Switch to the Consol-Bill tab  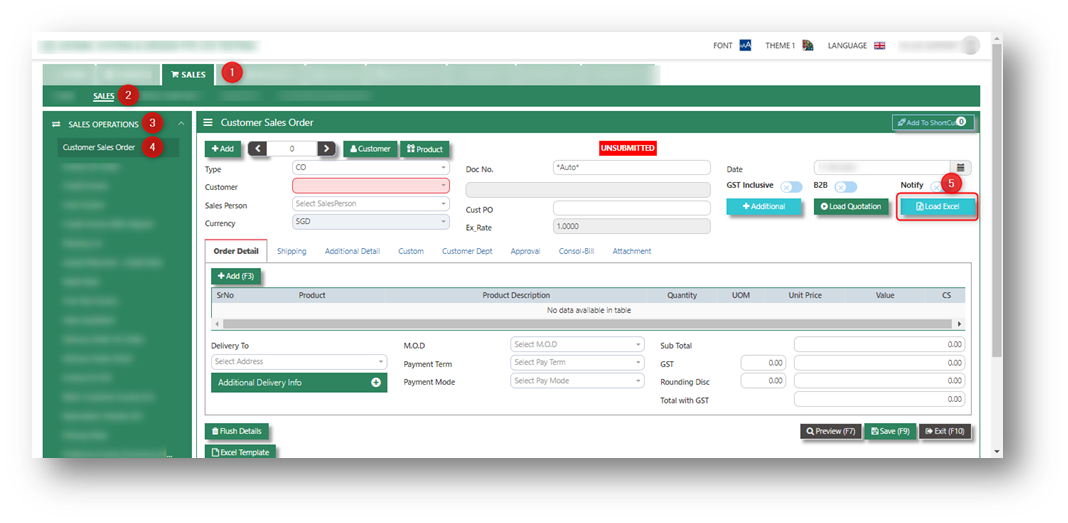pyautogui.click(x=576, y=251)
